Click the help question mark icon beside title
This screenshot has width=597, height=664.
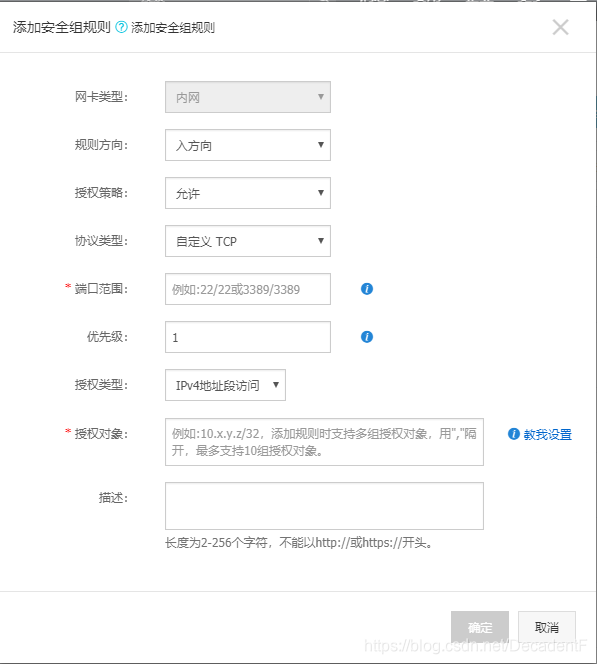click(121, 28)
